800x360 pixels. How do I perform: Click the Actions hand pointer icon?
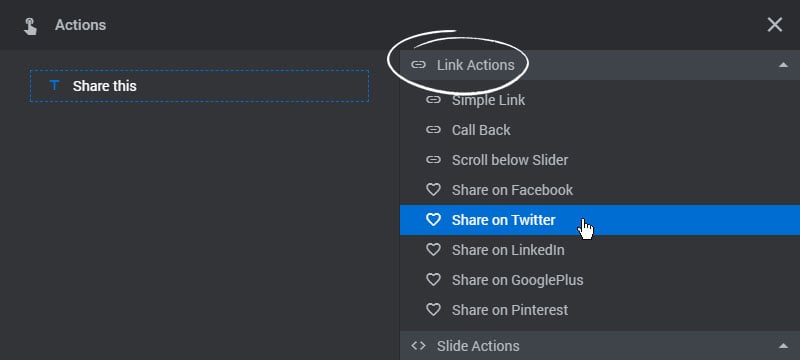[30, 25]
